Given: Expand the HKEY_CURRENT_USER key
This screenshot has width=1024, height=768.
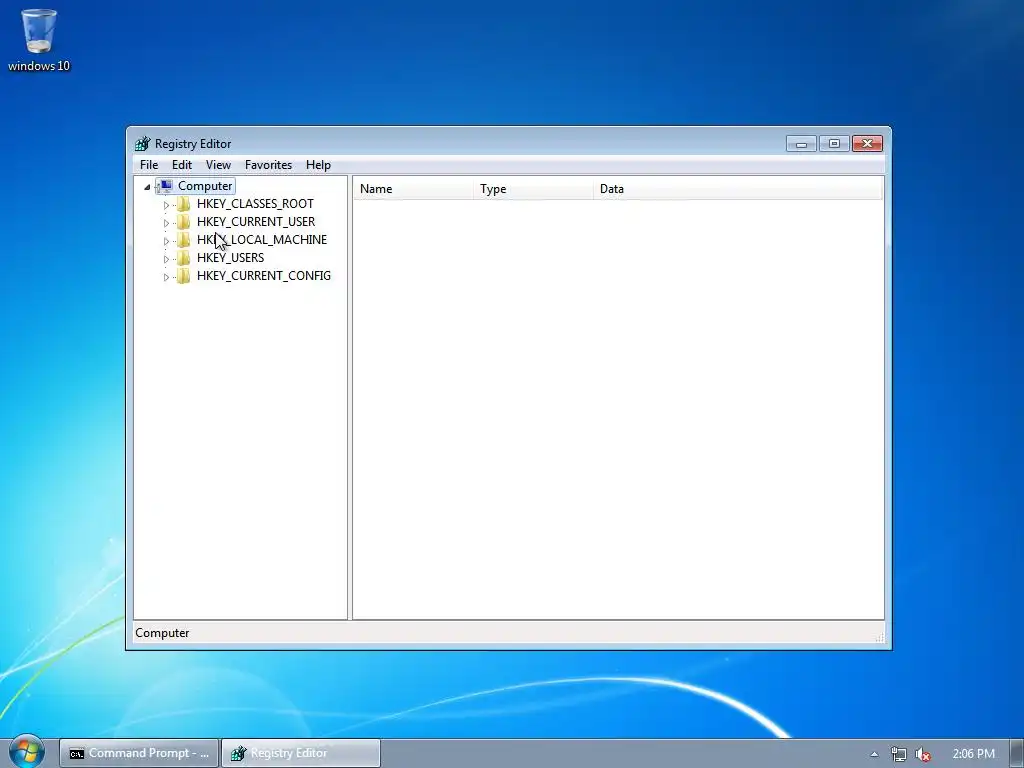Looking at the screenshot, I should 166,223.
